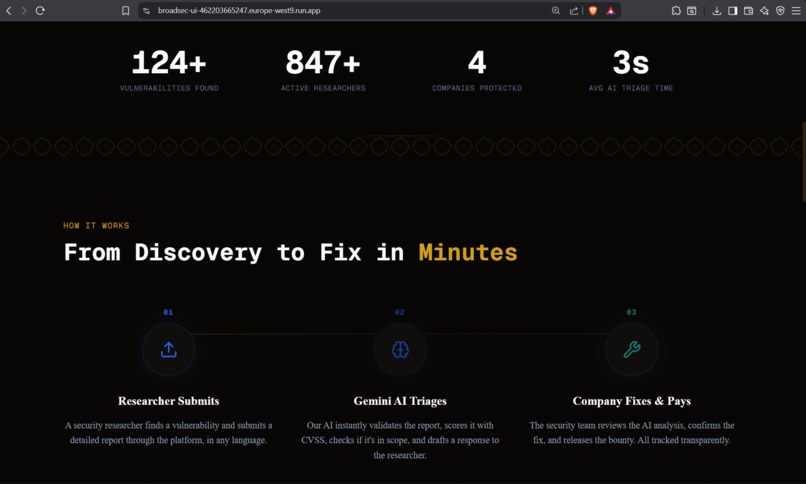The image size is (806, 484).
Task: Toggle the browser sidebar panel
Action: pyautogui.click(x=732, y=10)
